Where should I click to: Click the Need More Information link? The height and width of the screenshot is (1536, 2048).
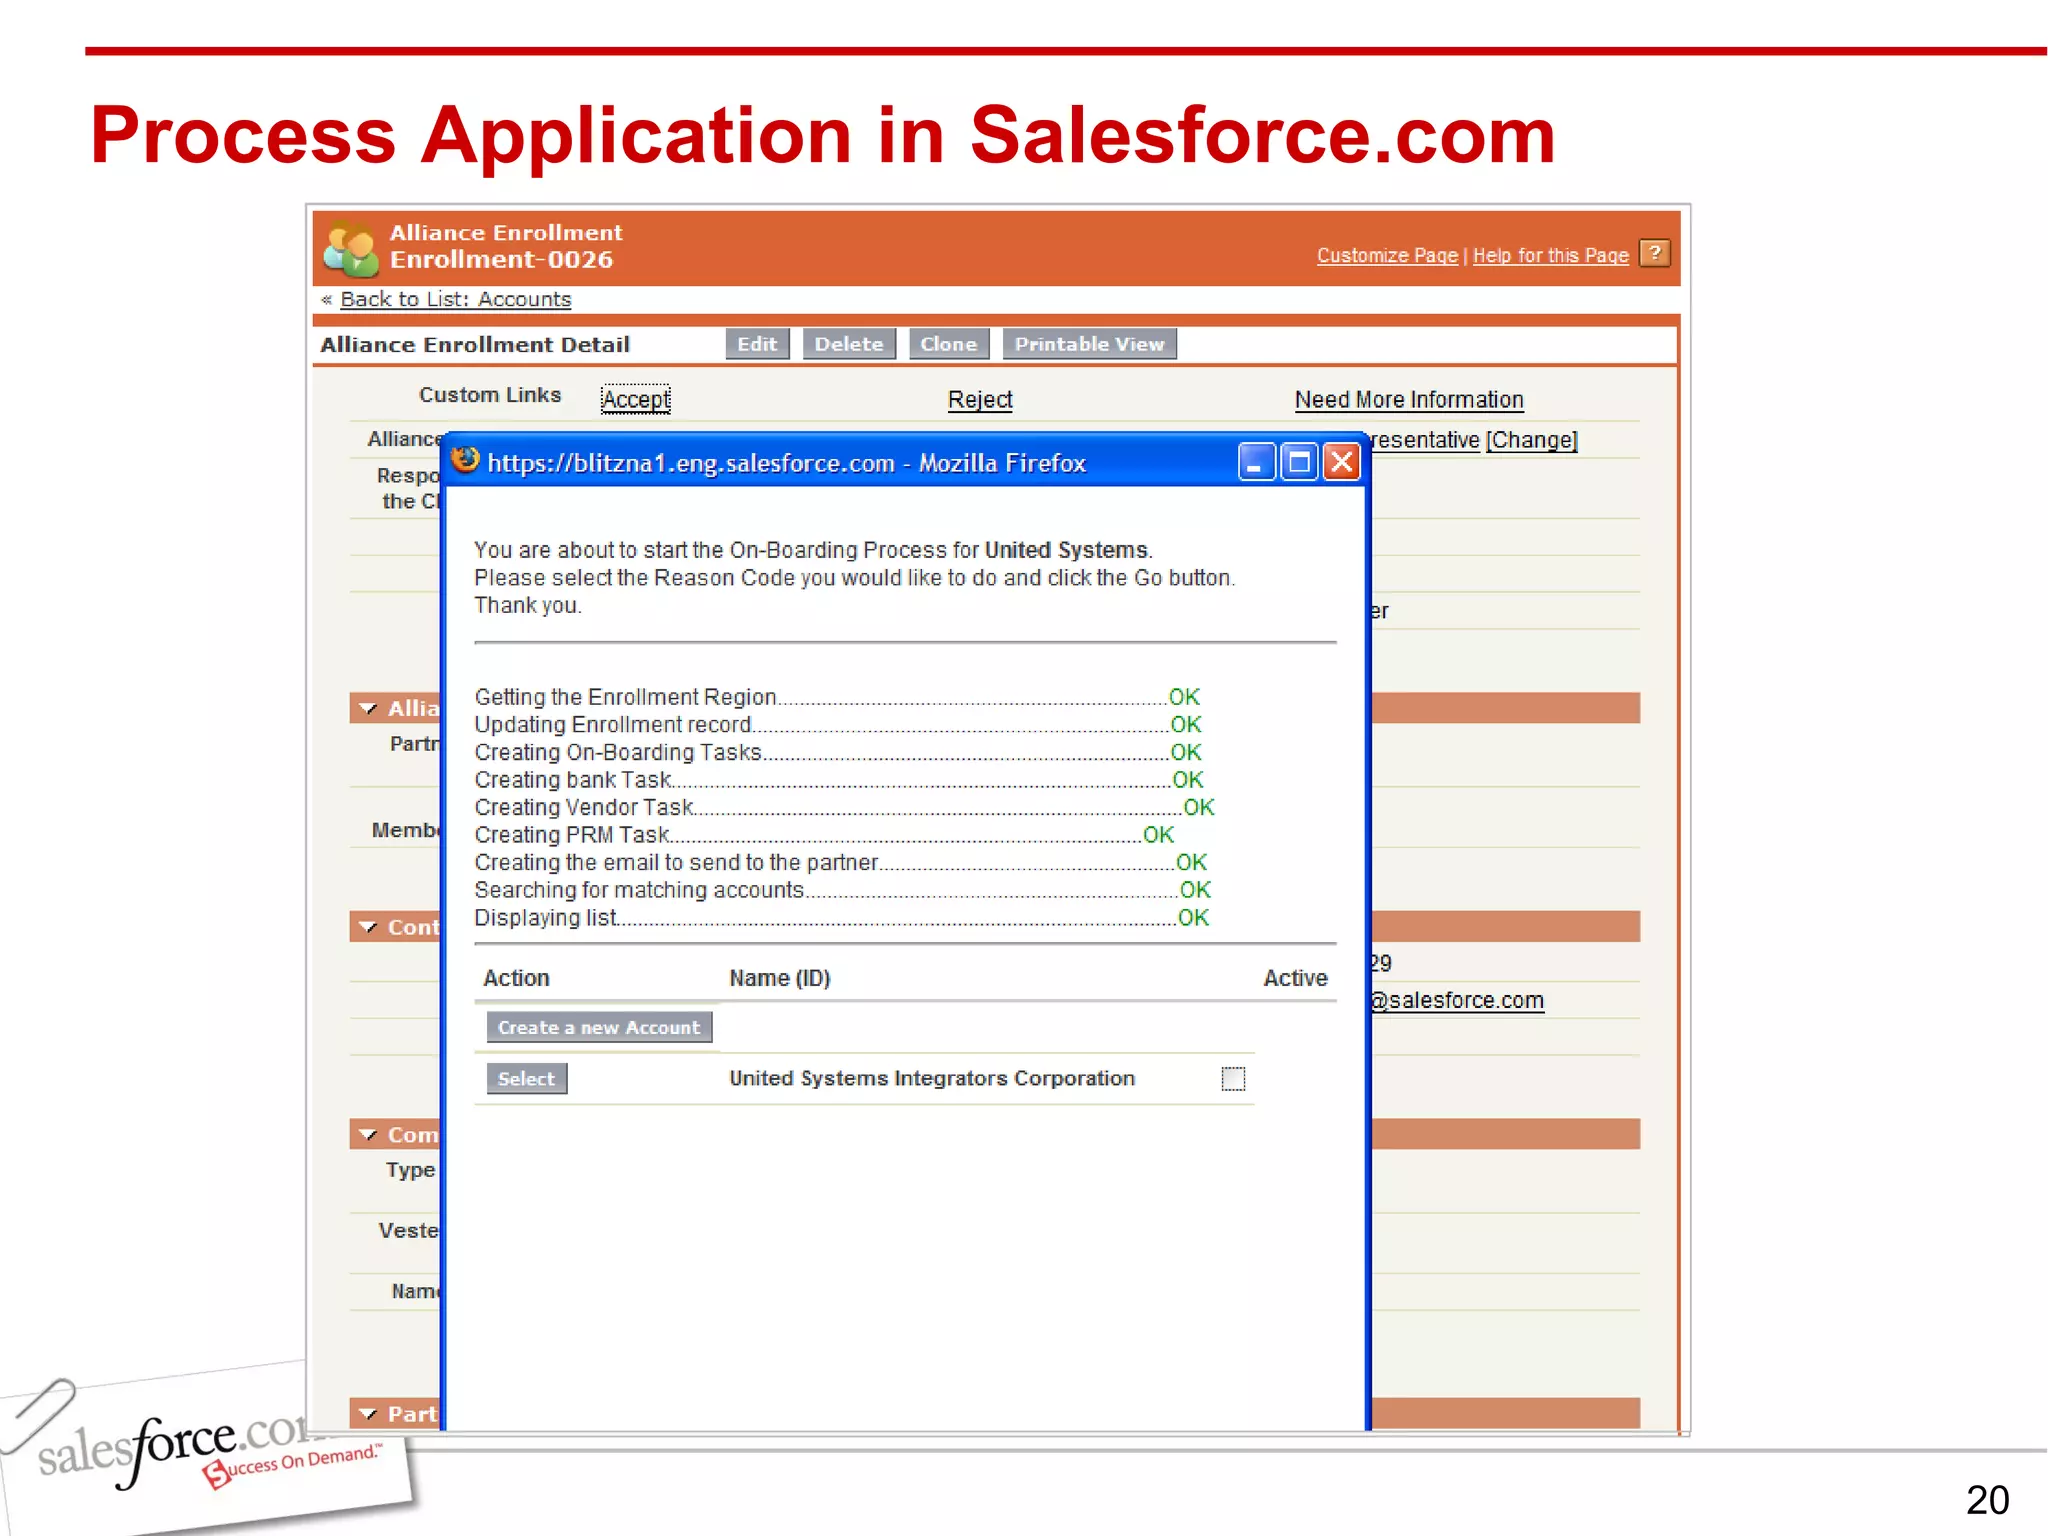[x=1409, y=400]
